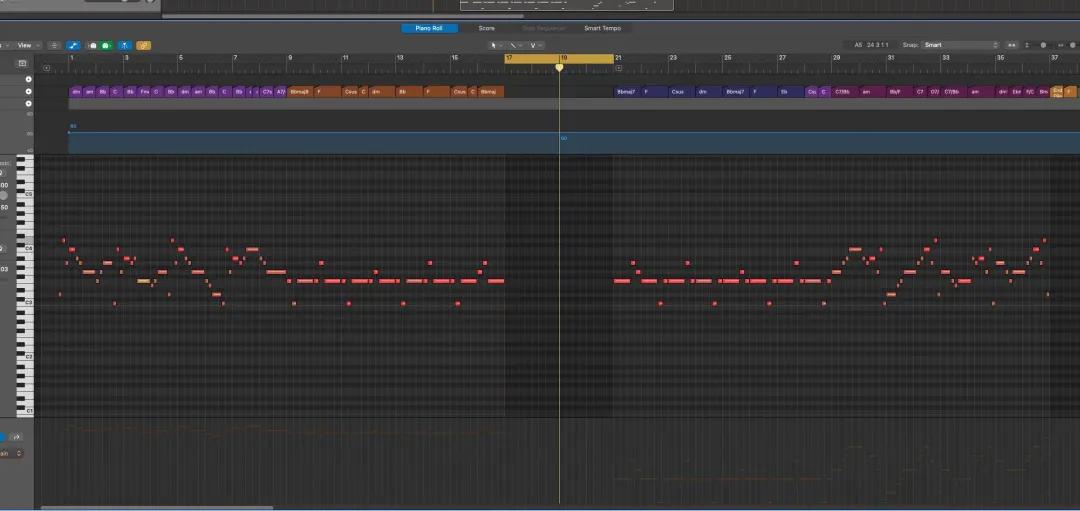
Task: Switch to the Piano Roll tab
Action: [429, 28]
